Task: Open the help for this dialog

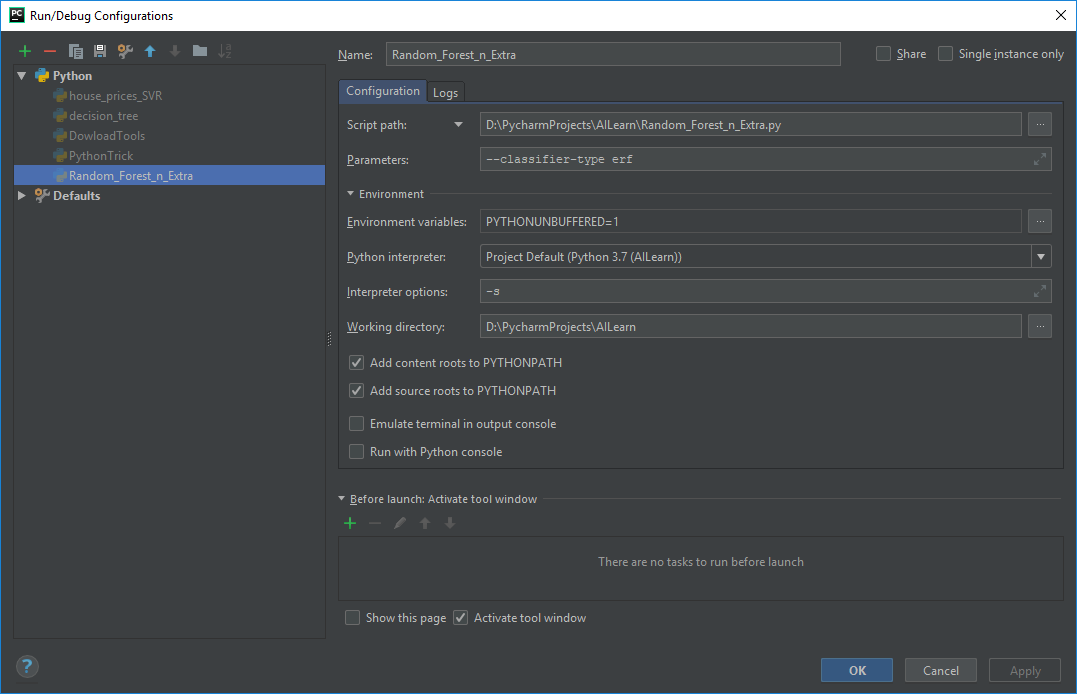Action: [x=27, y=666]
